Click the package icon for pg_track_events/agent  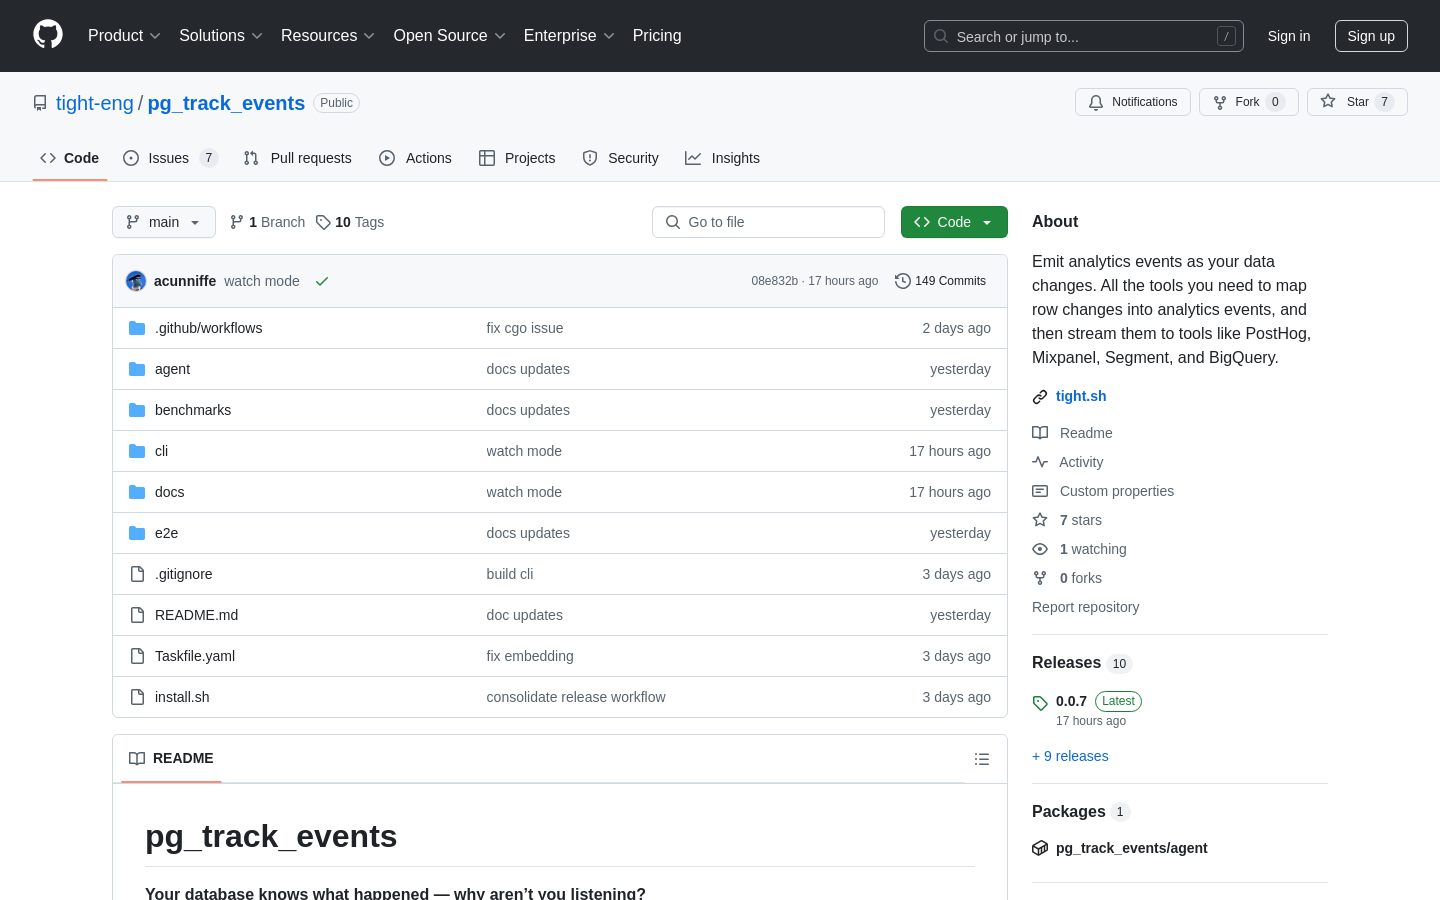(1040, 848)
